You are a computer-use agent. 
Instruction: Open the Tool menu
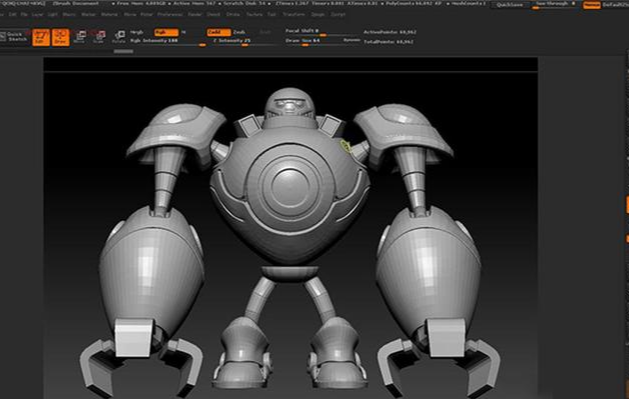click(x=272, y=14)
